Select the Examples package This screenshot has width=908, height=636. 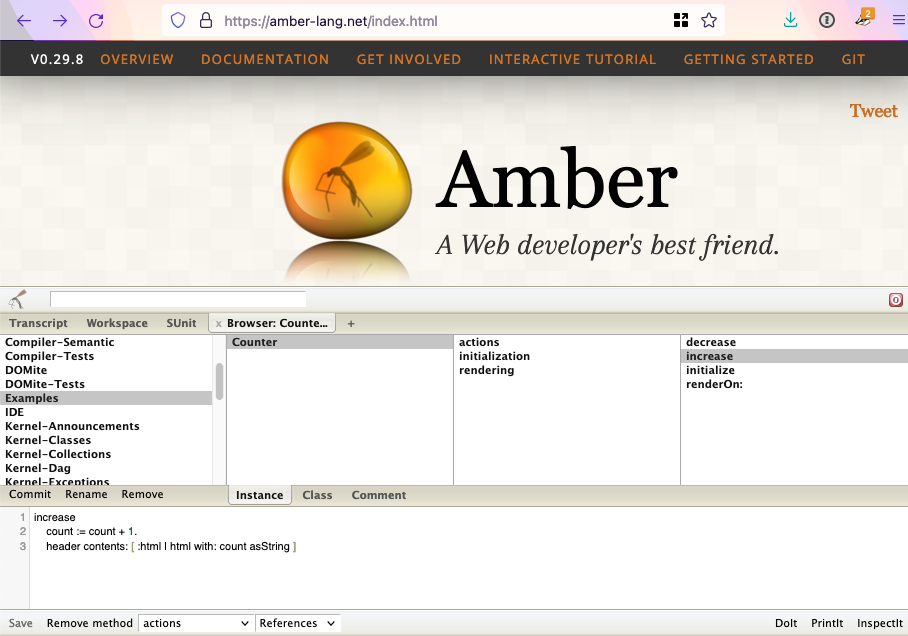pyautogui.click(x=106, y=398)
